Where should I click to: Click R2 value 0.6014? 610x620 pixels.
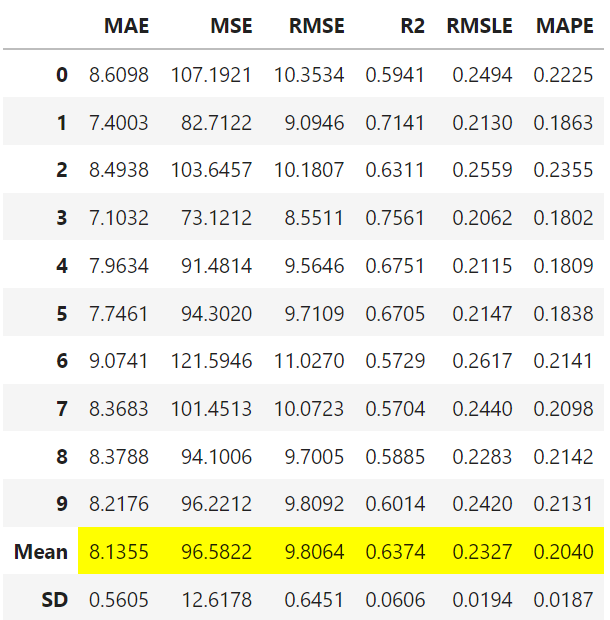395,504
